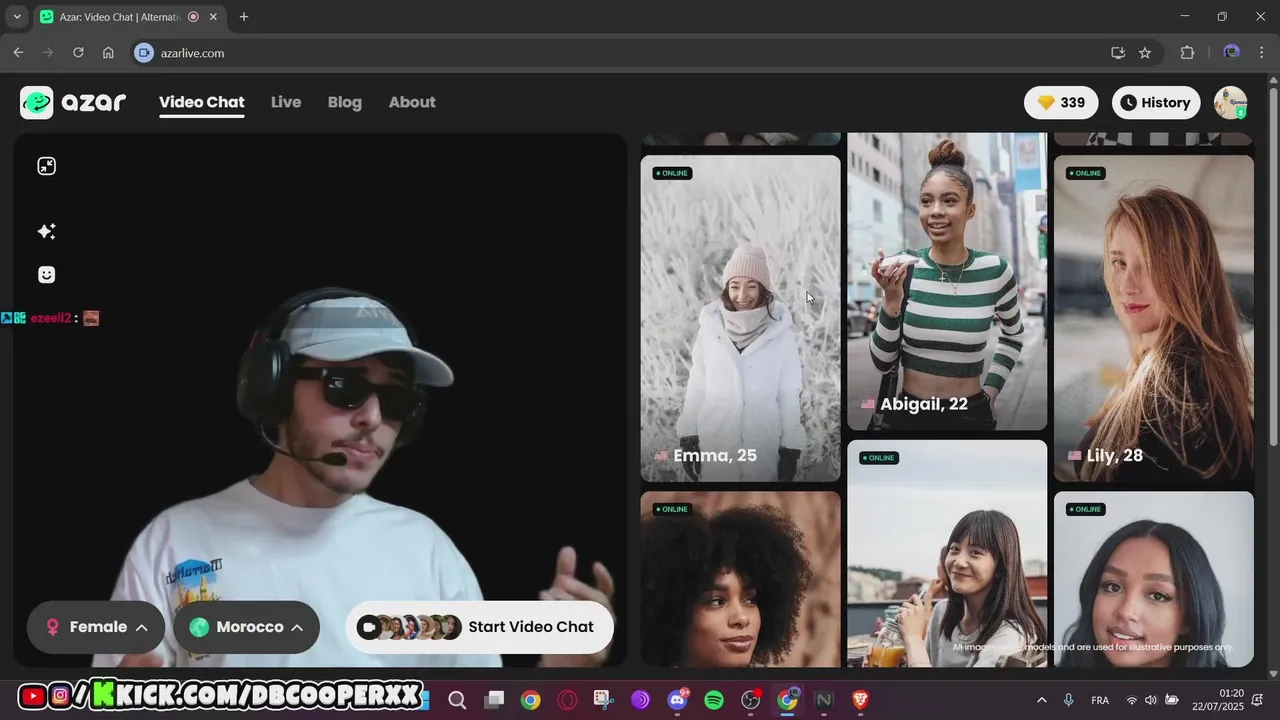Go back in browser history
The width and height of the screenshot is (1280, 720).
18,53
